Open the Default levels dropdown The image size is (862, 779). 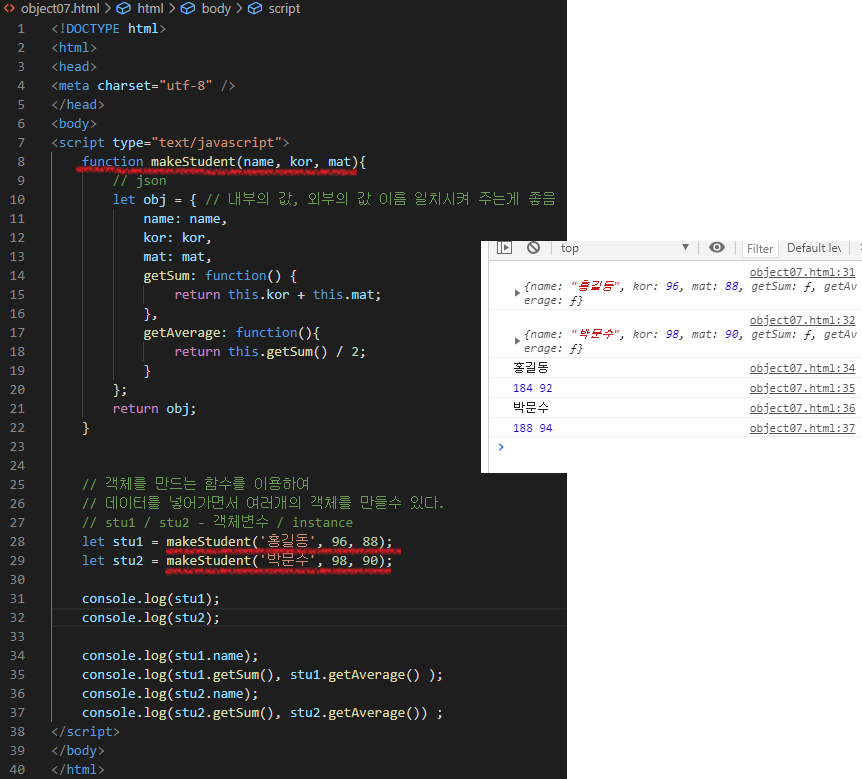814,248
